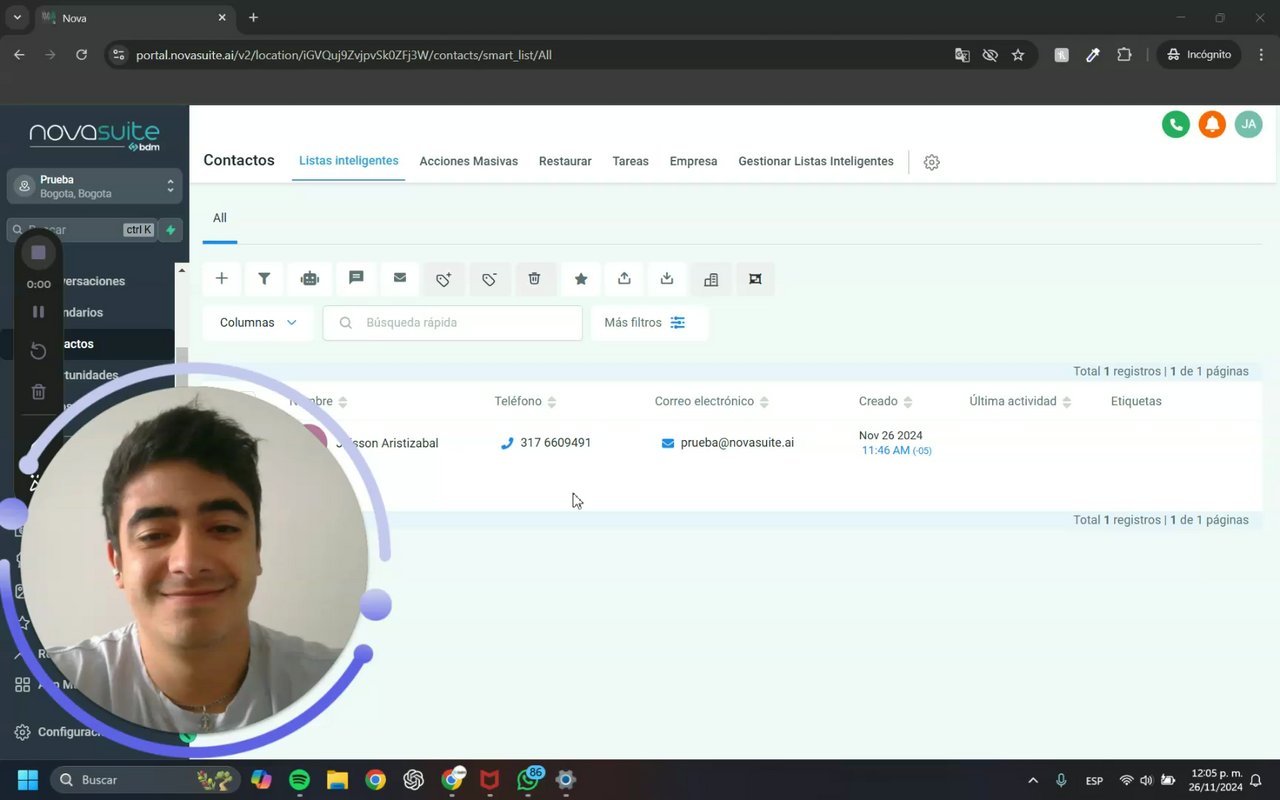This screenshot has height=800, width=1280.
Task: Discard the recording with the trash icon
Action: [38, 392]
